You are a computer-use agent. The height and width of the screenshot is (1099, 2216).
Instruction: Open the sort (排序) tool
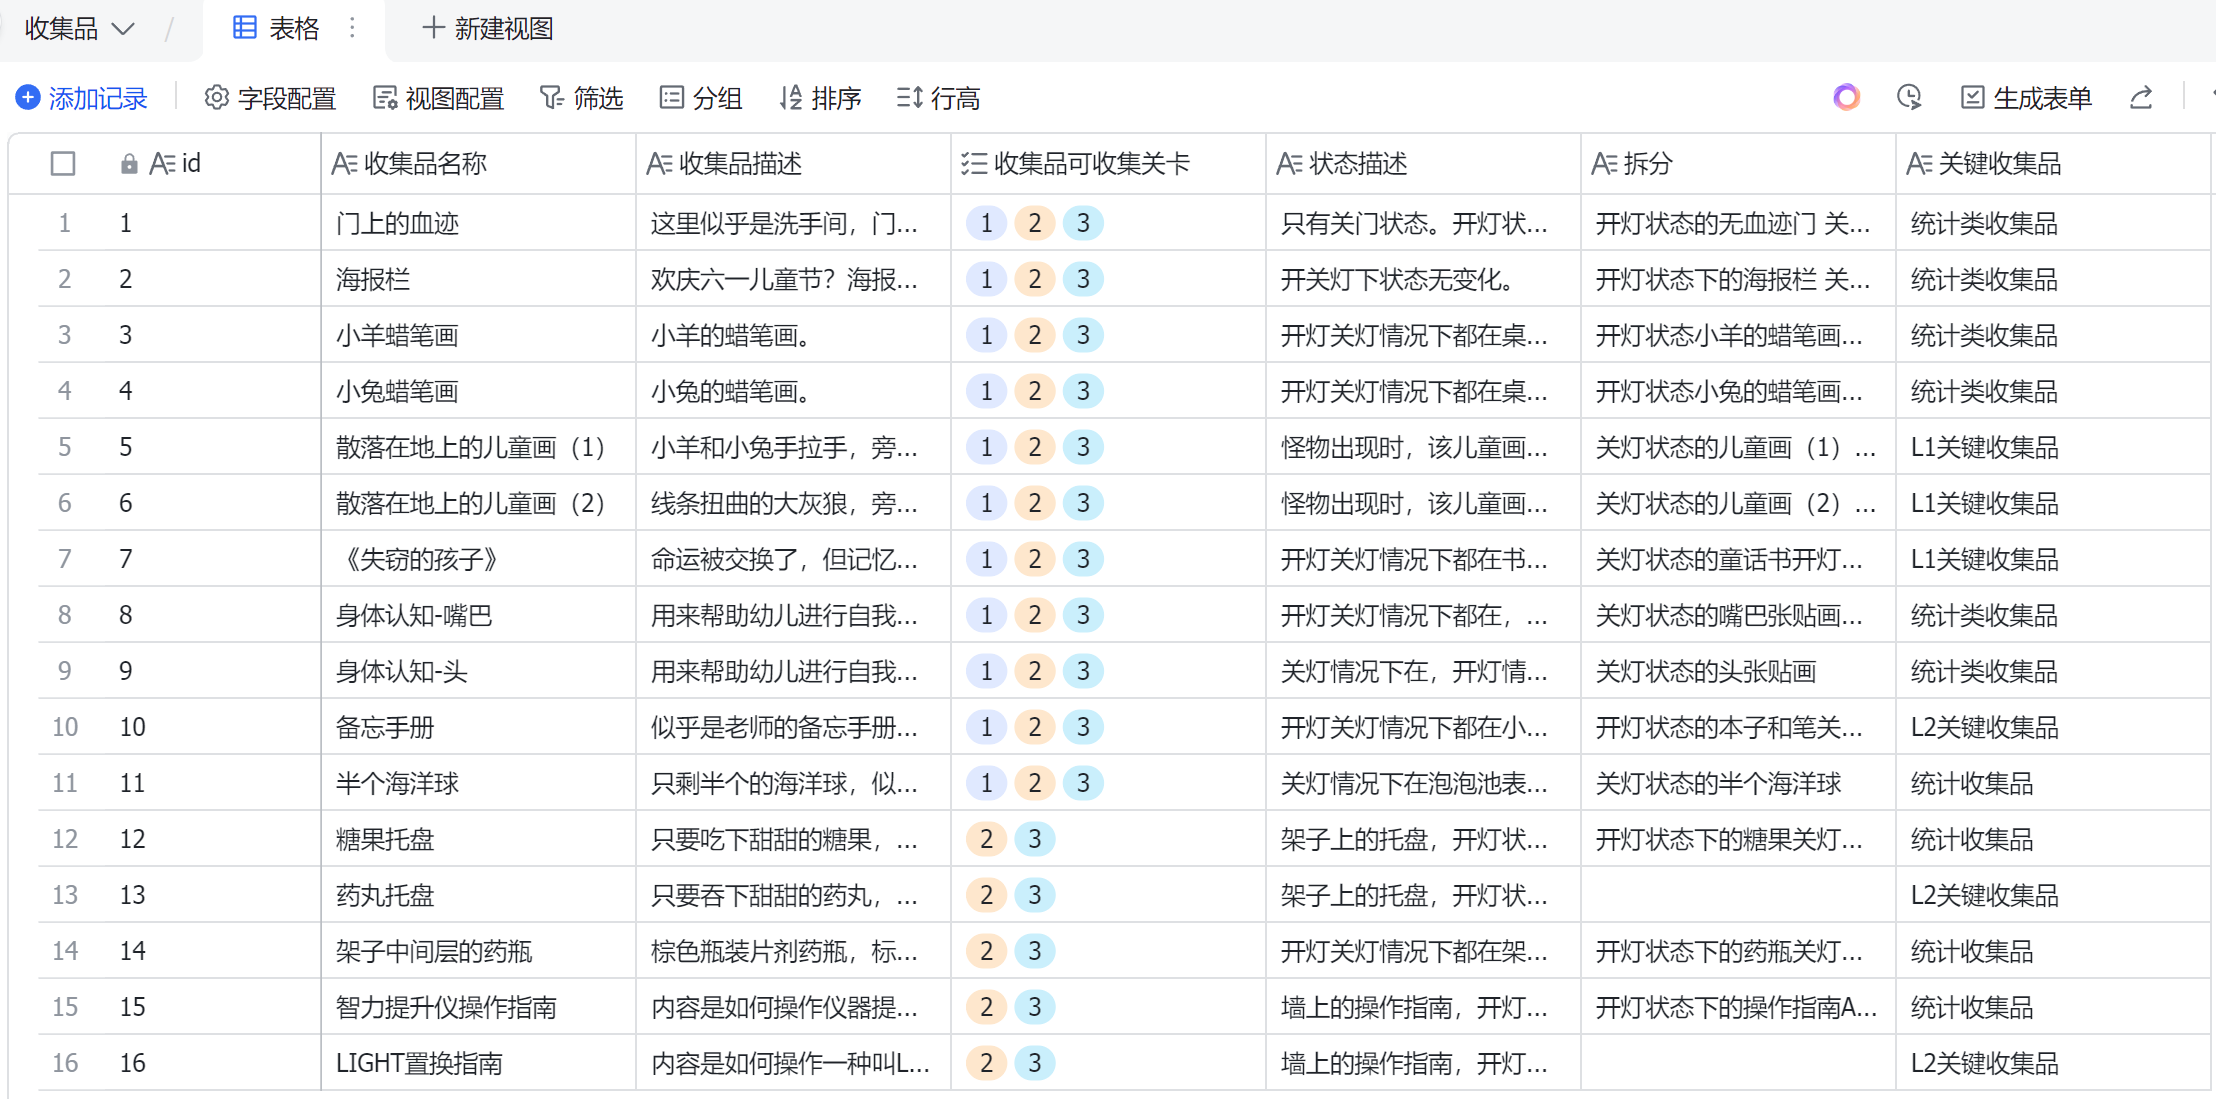click(x=820, y=98)
